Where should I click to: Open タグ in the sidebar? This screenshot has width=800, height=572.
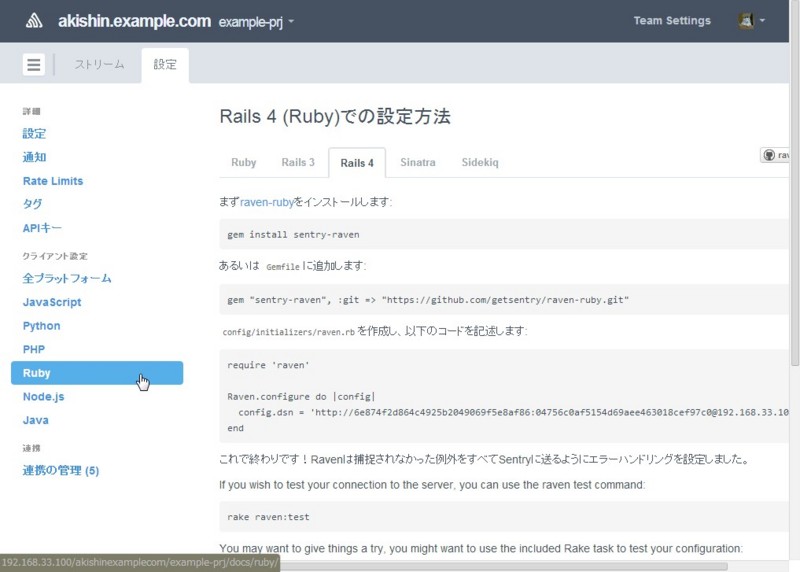point(32,204)
